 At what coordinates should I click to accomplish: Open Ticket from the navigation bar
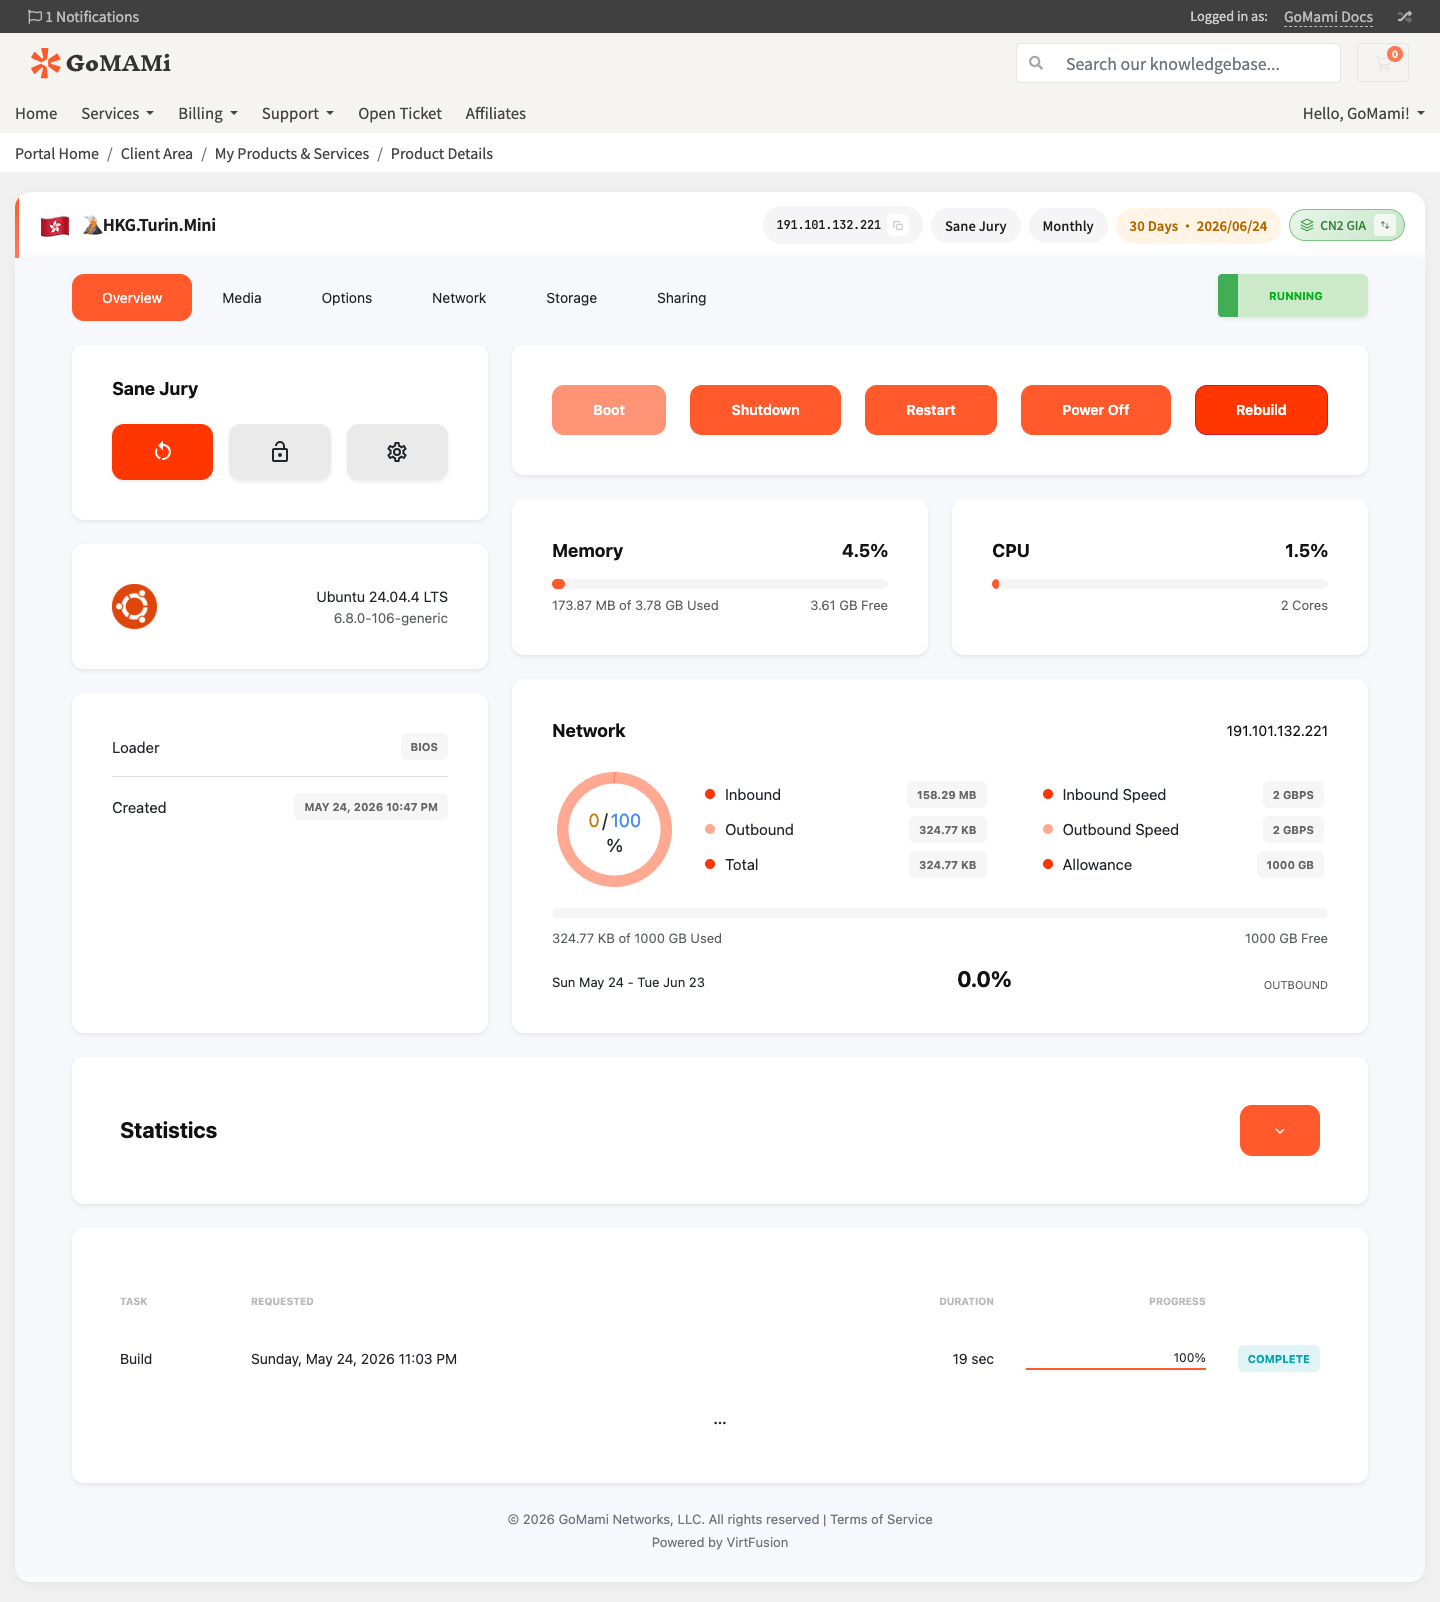click(400, 113)
